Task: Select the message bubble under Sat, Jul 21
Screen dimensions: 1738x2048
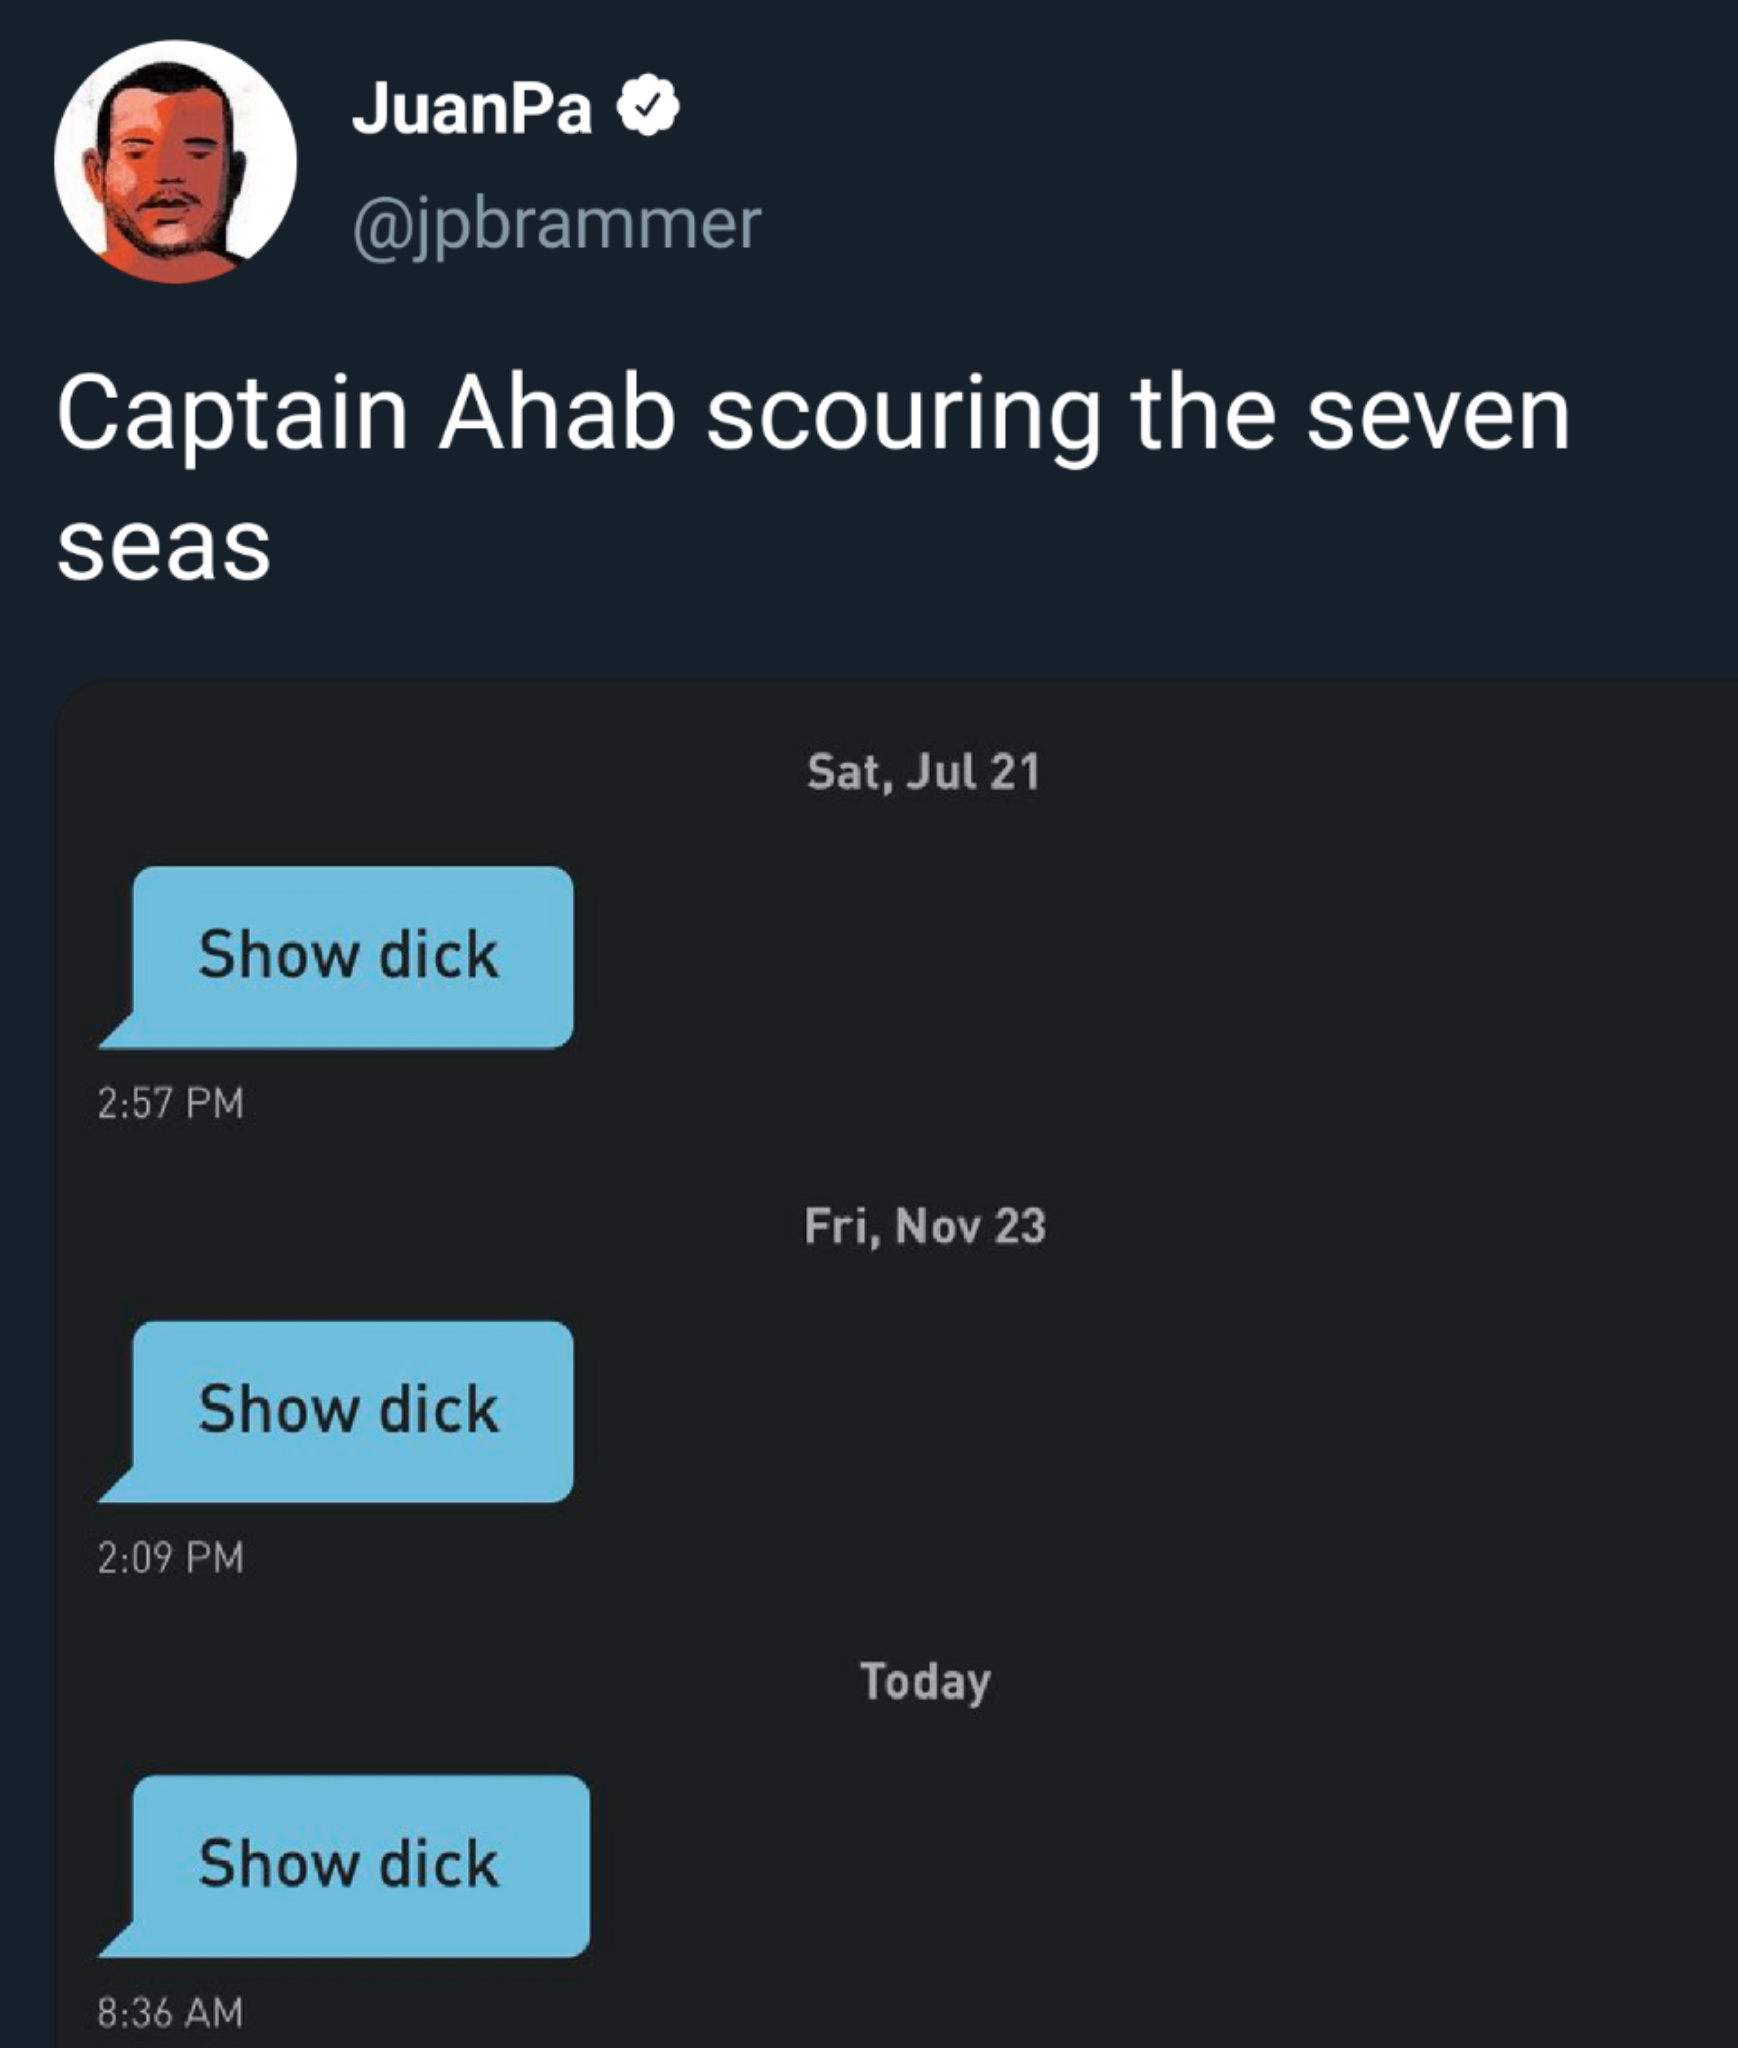Action: coord(351,956)
